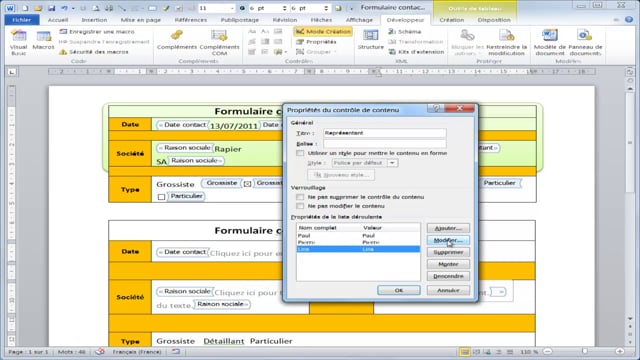
Task: Open the Fichier tab
Action: [x=22, y=20]
